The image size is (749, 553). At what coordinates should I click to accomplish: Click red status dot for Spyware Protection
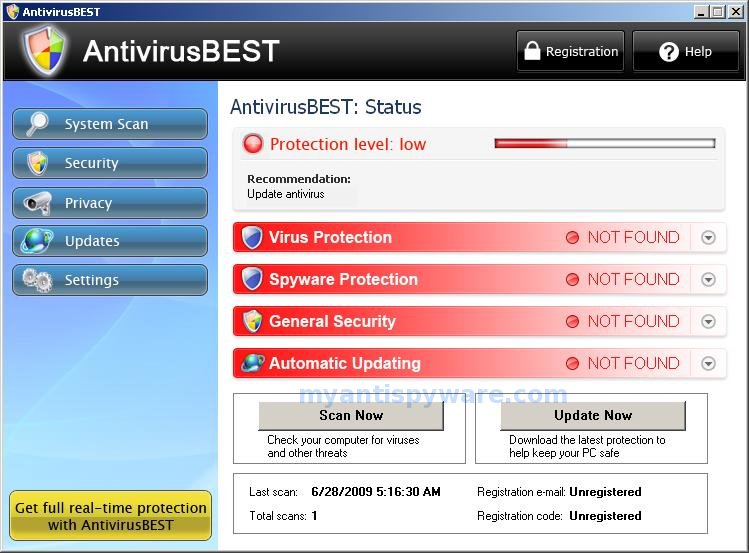(572, 279)
